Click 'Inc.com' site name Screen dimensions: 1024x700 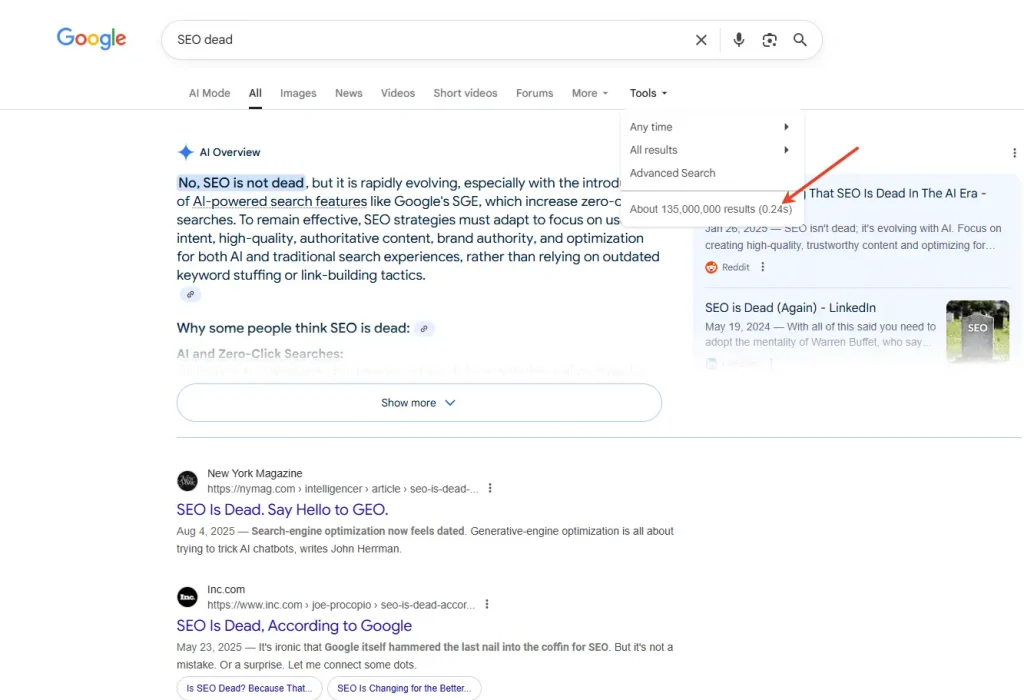(x=226, y=590)
